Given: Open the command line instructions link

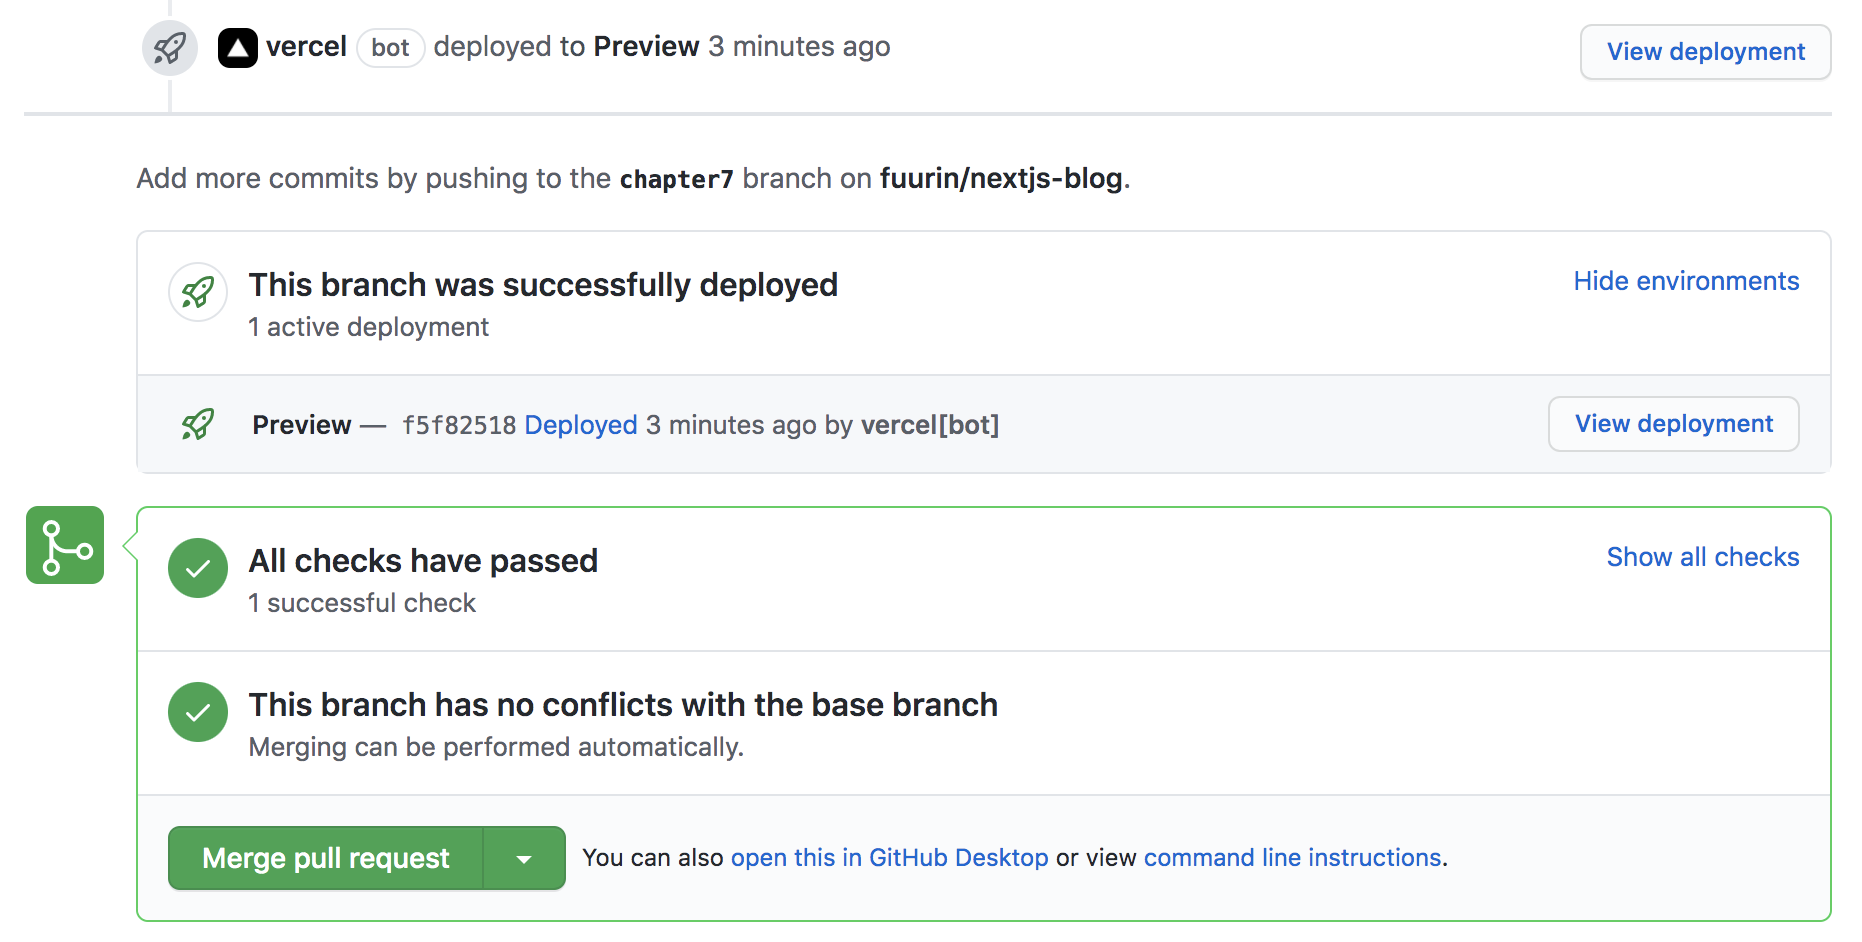Looking at the screenshot, I should tap(1292, 858).
